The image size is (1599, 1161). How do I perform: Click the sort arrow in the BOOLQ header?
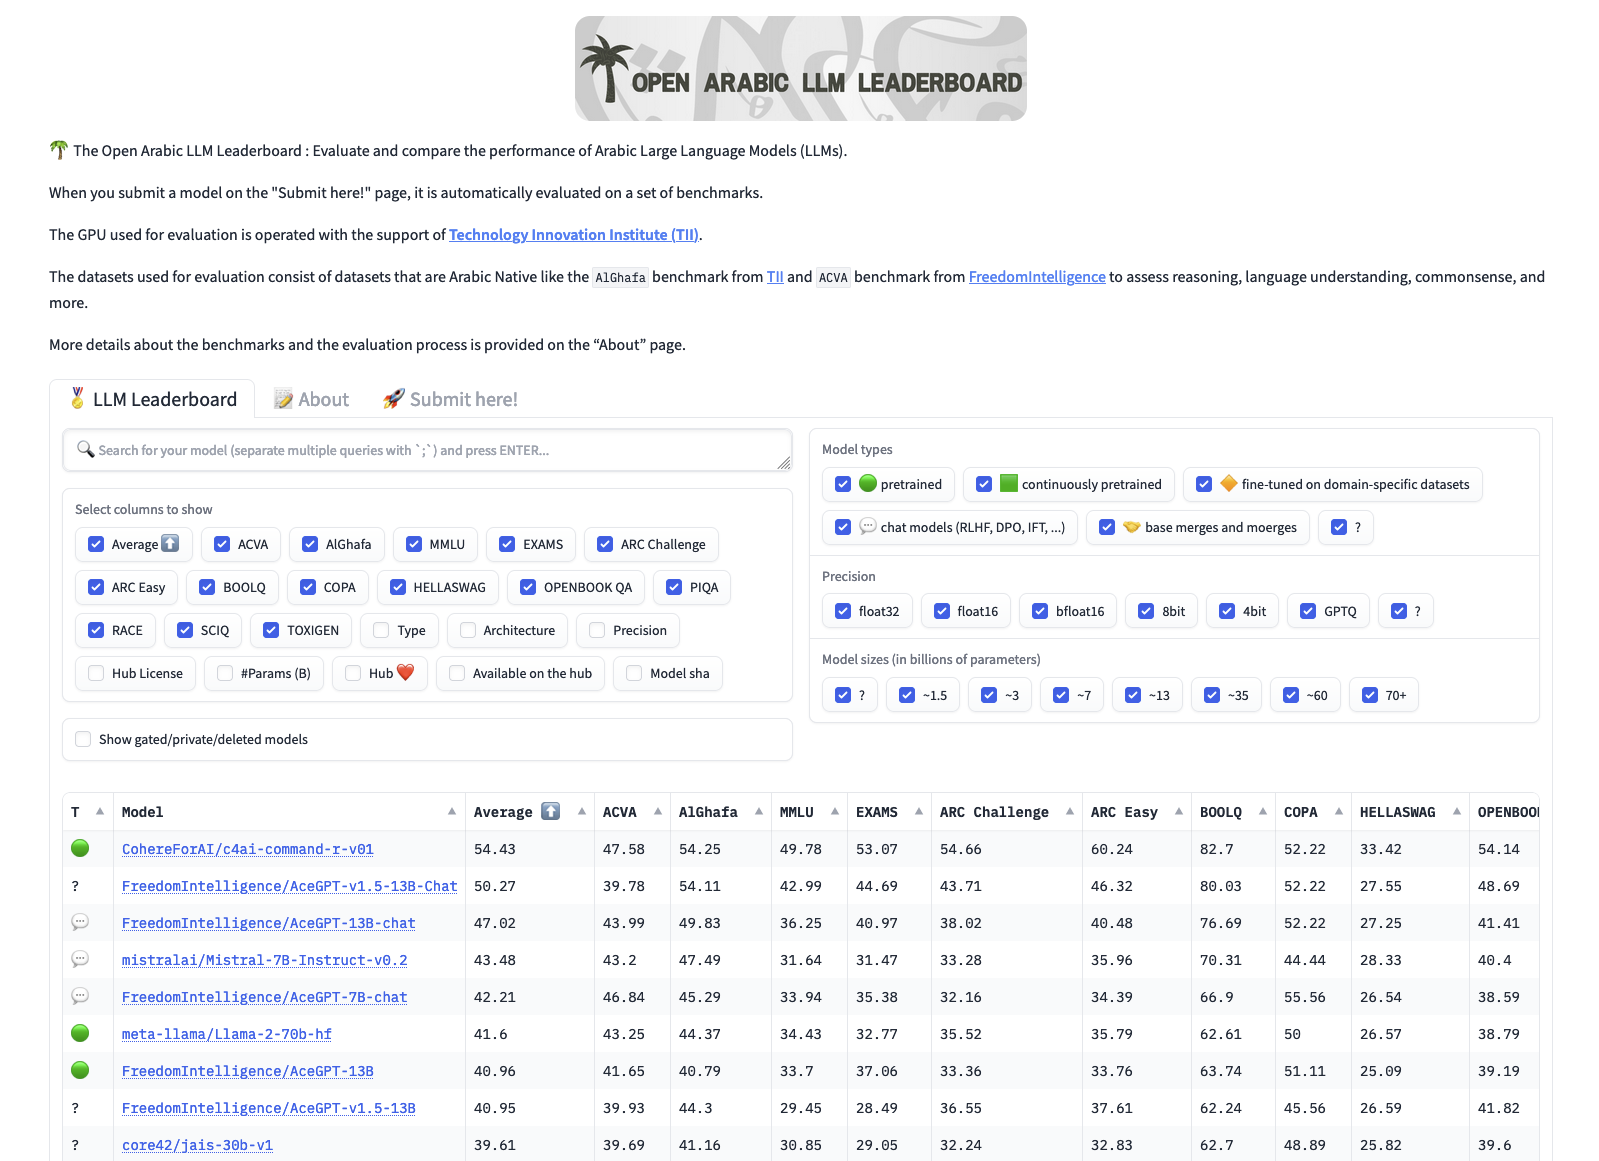pyautogui.click(x=1263, y=811)
